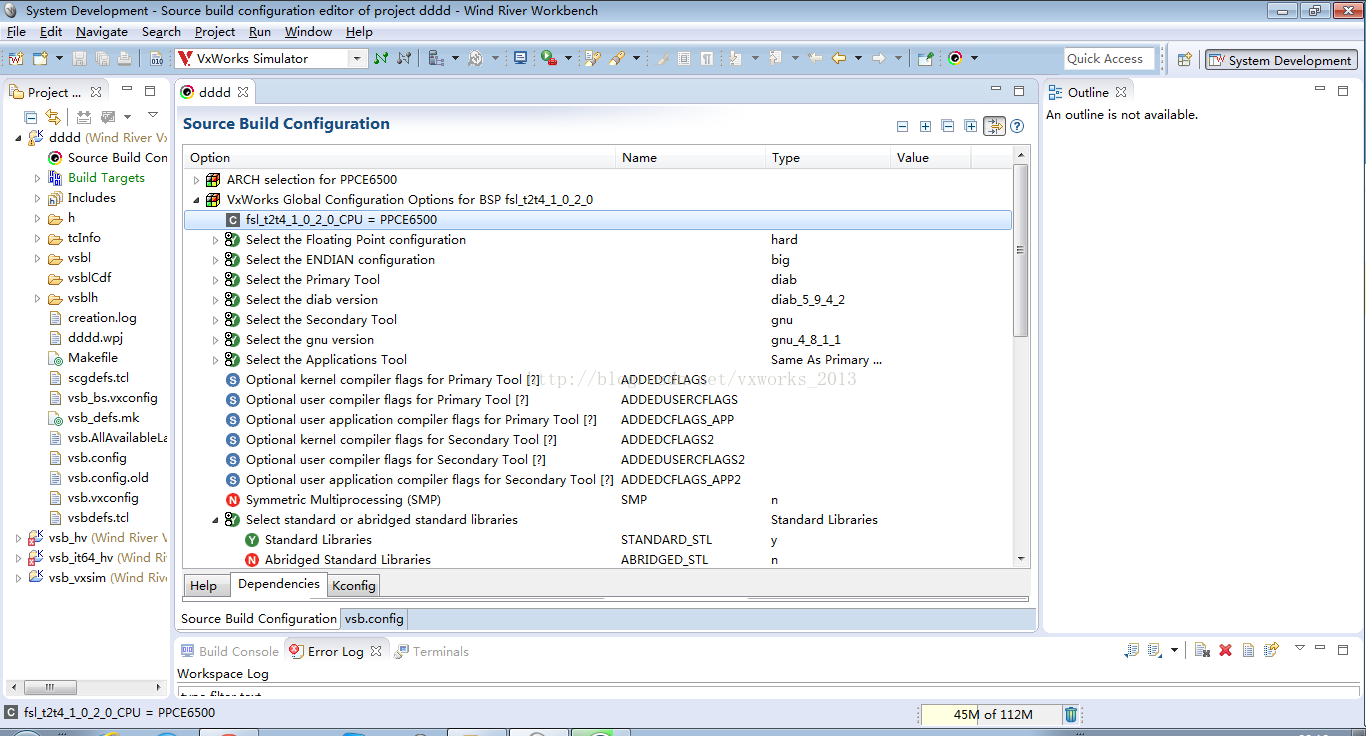The image size is (1366, 736).
Task: Select vsb.config.old file
Action: [108, 478]
